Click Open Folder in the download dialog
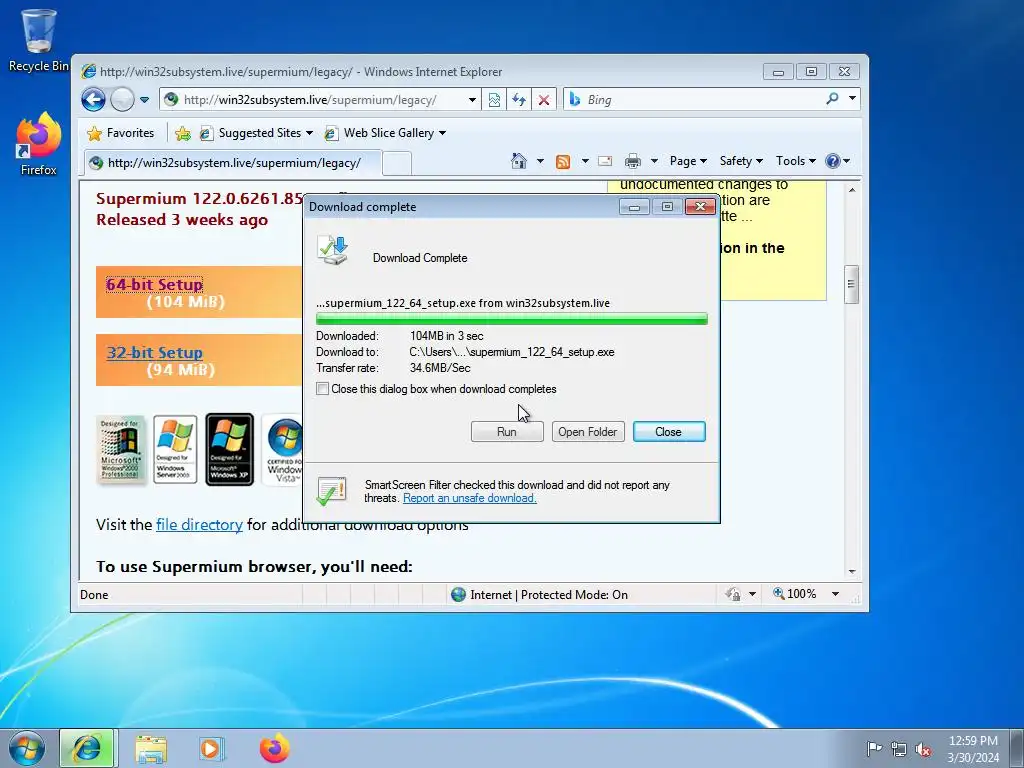The width and height of the screenshot is (1024, 768). pos(588,432)
